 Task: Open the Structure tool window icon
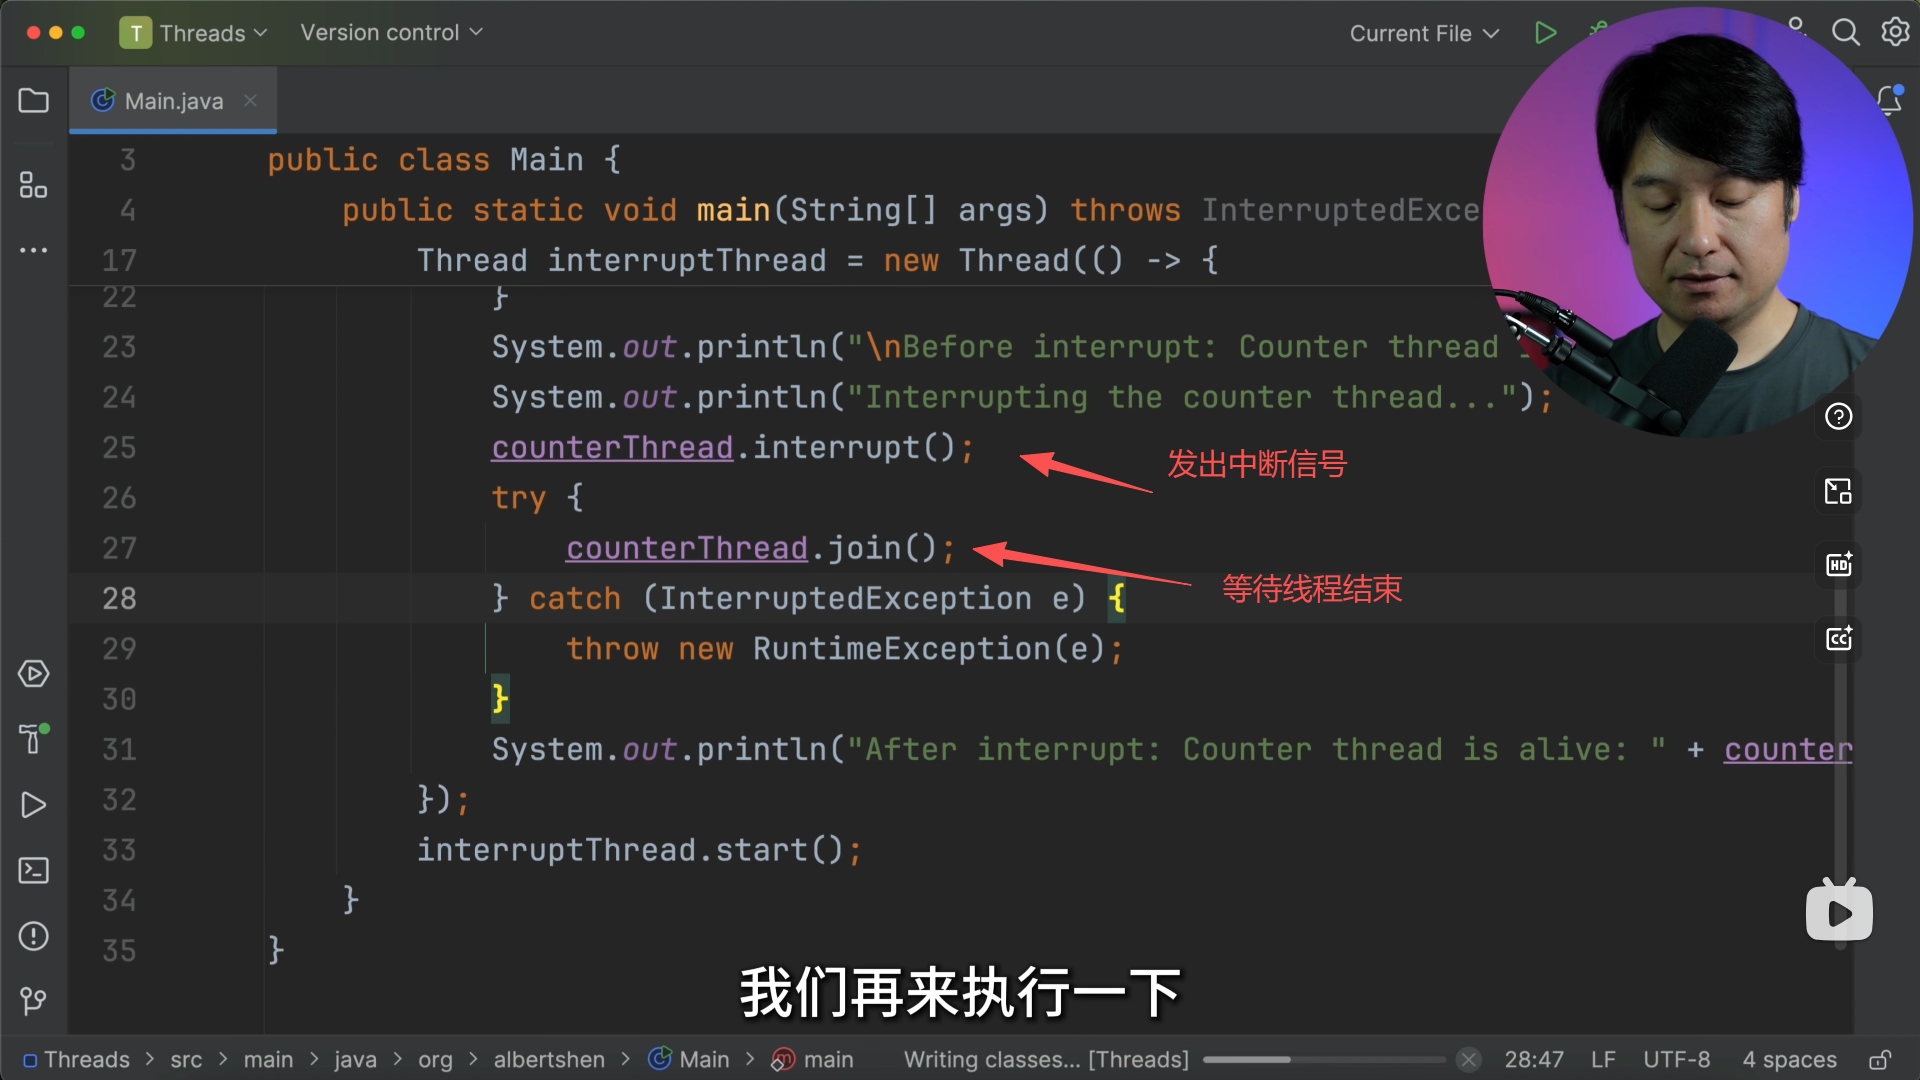33,185
